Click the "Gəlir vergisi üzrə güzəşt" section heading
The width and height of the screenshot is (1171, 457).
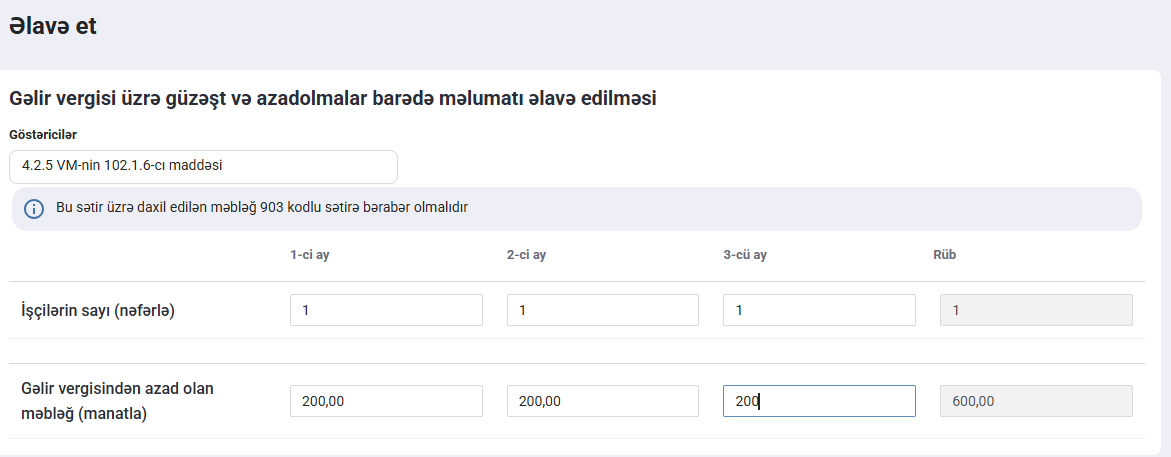[x=332, y=98]
